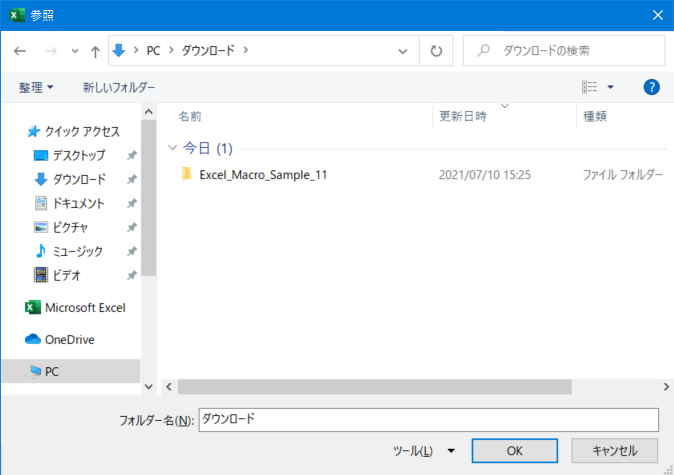Select PC in the navigation pane
This screenshot has width=674, height=475.
[x=71, y=371]
